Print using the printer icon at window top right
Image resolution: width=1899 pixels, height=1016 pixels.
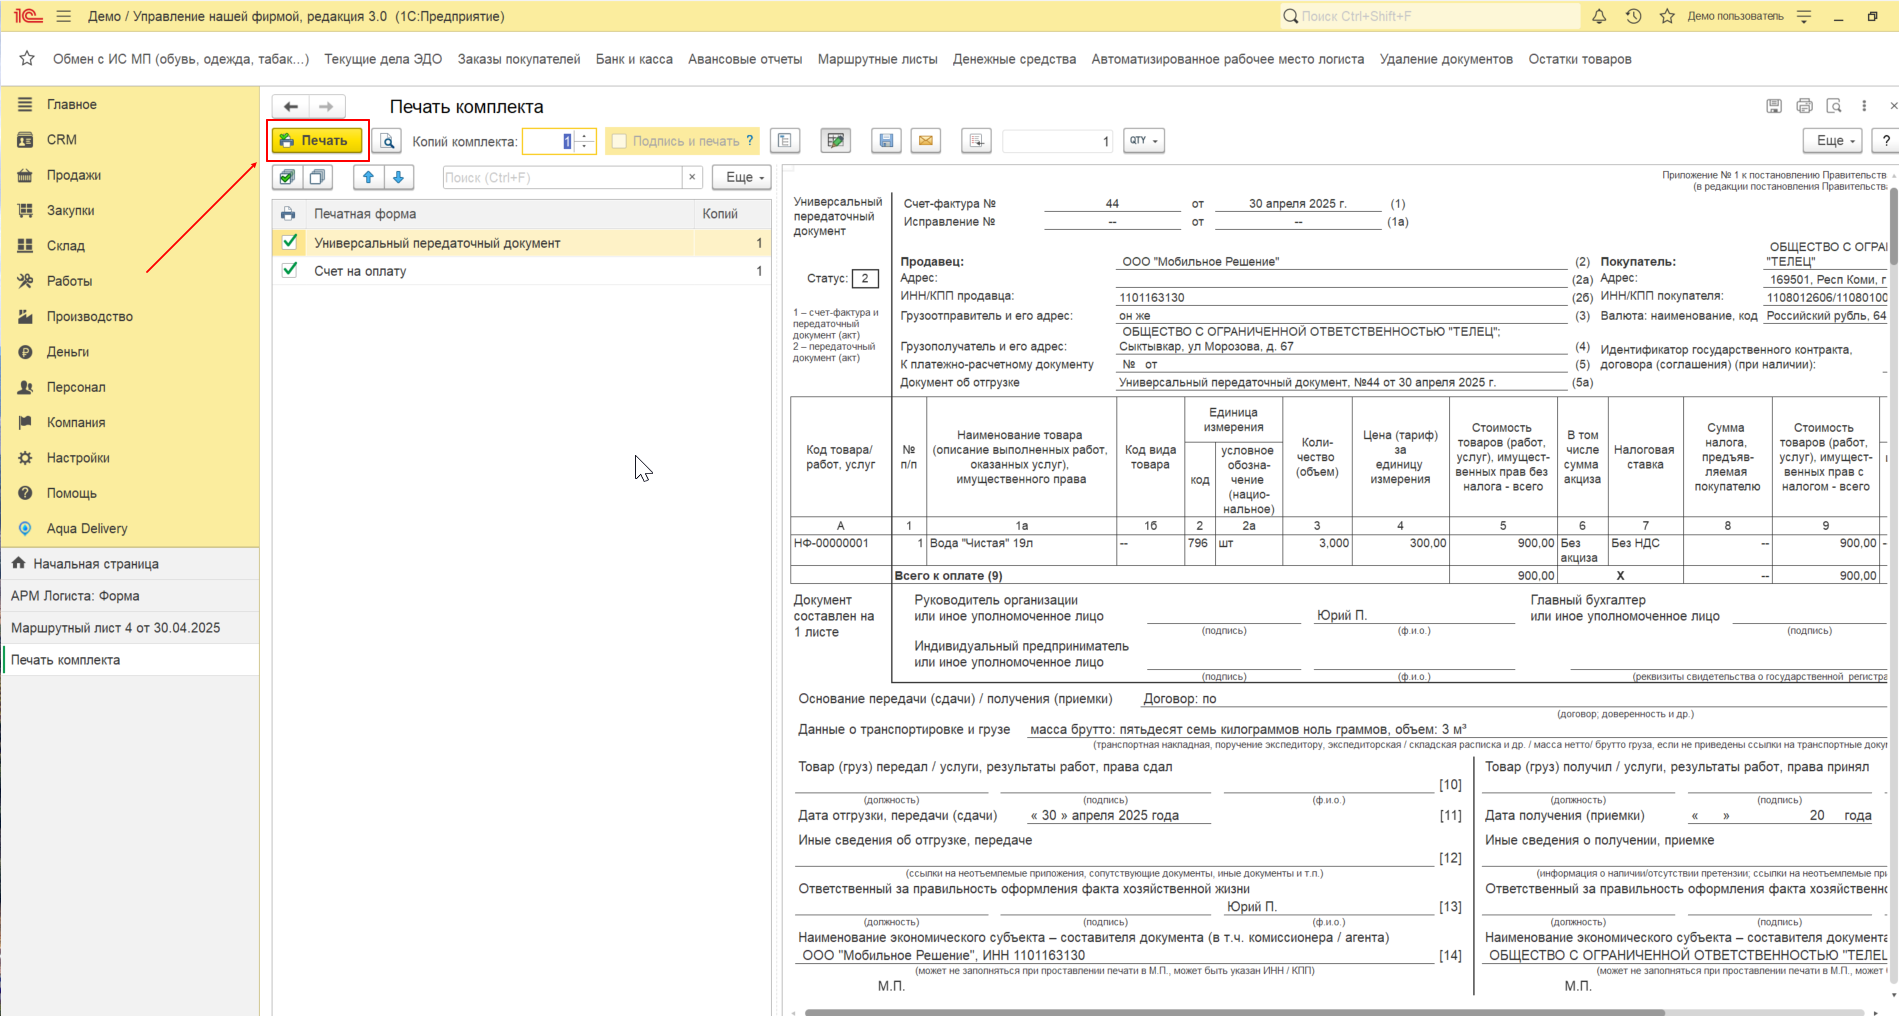click(x=1804, y=106)
